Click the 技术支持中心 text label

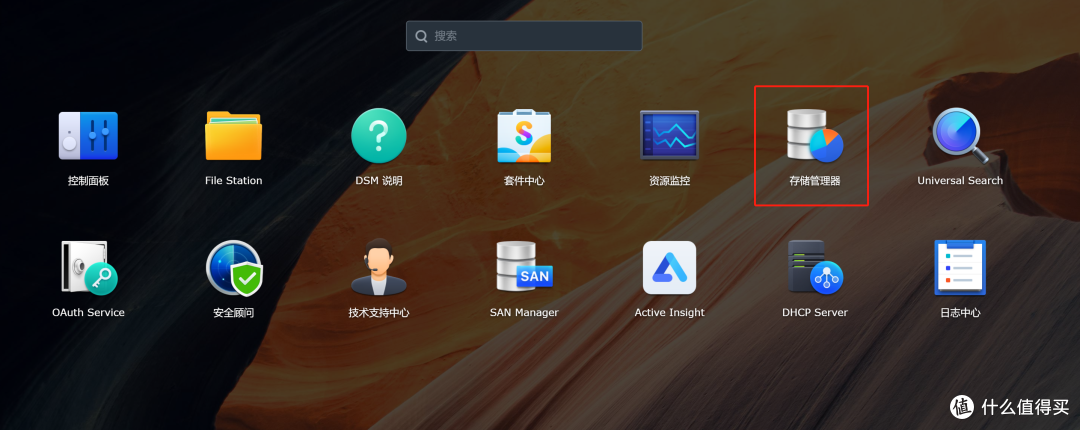[x=379, y=312]
